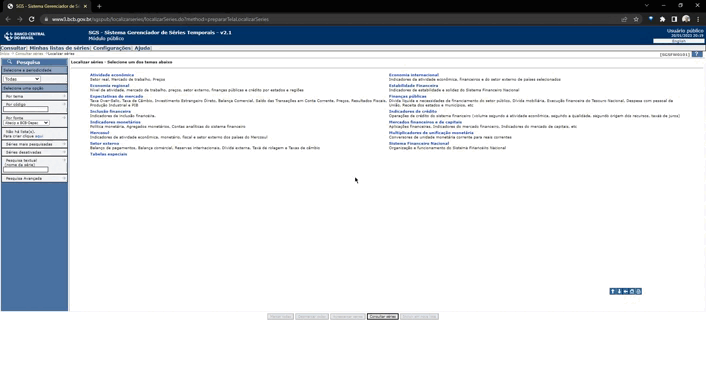
Task: Click the print icon in page toolbar
Action: (x=638, y=291)
